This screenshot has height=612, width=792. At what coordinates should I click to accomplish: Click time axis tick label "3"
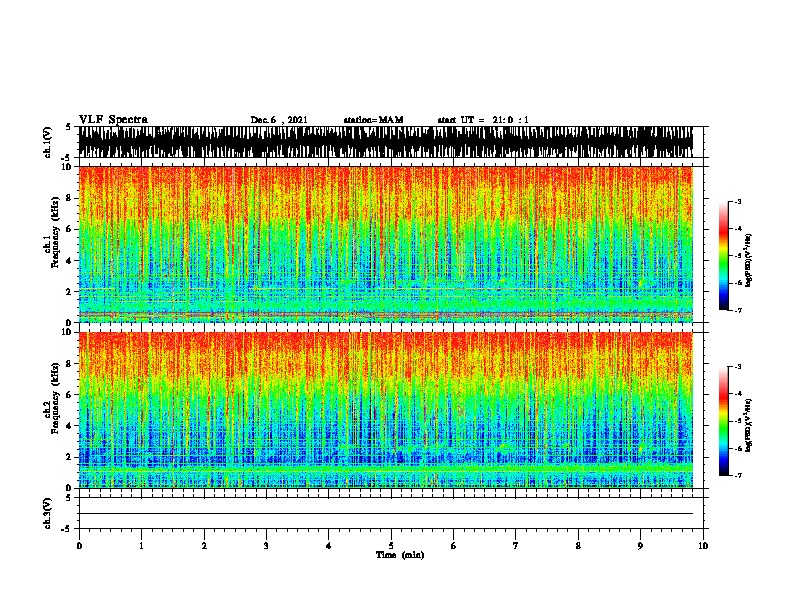(x=266, y=546)
